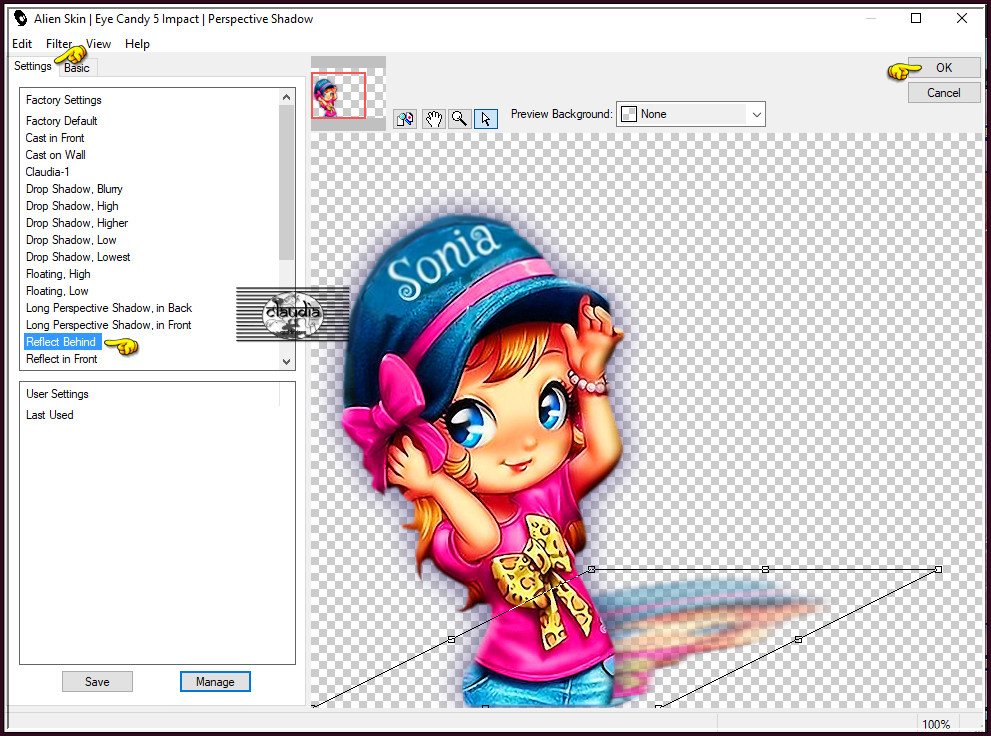Select the Hand pan tool
The image size is (991, 736).
click(434, 118)
